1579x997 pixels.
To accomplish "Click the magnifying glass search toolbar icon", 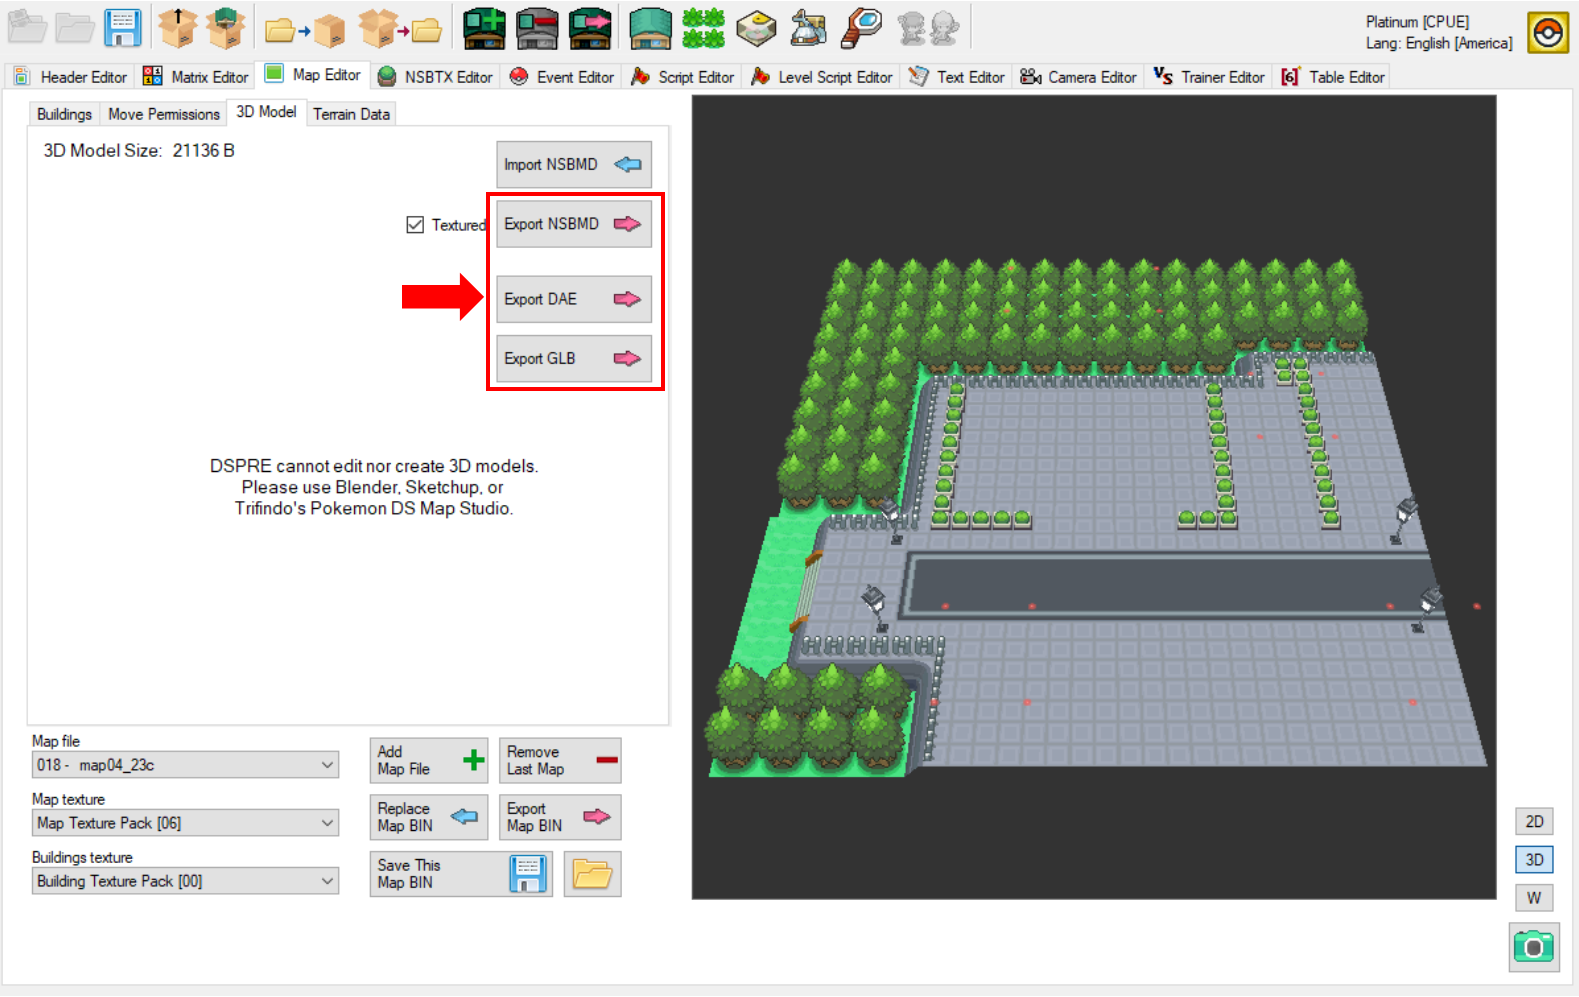I will point(861,28).
